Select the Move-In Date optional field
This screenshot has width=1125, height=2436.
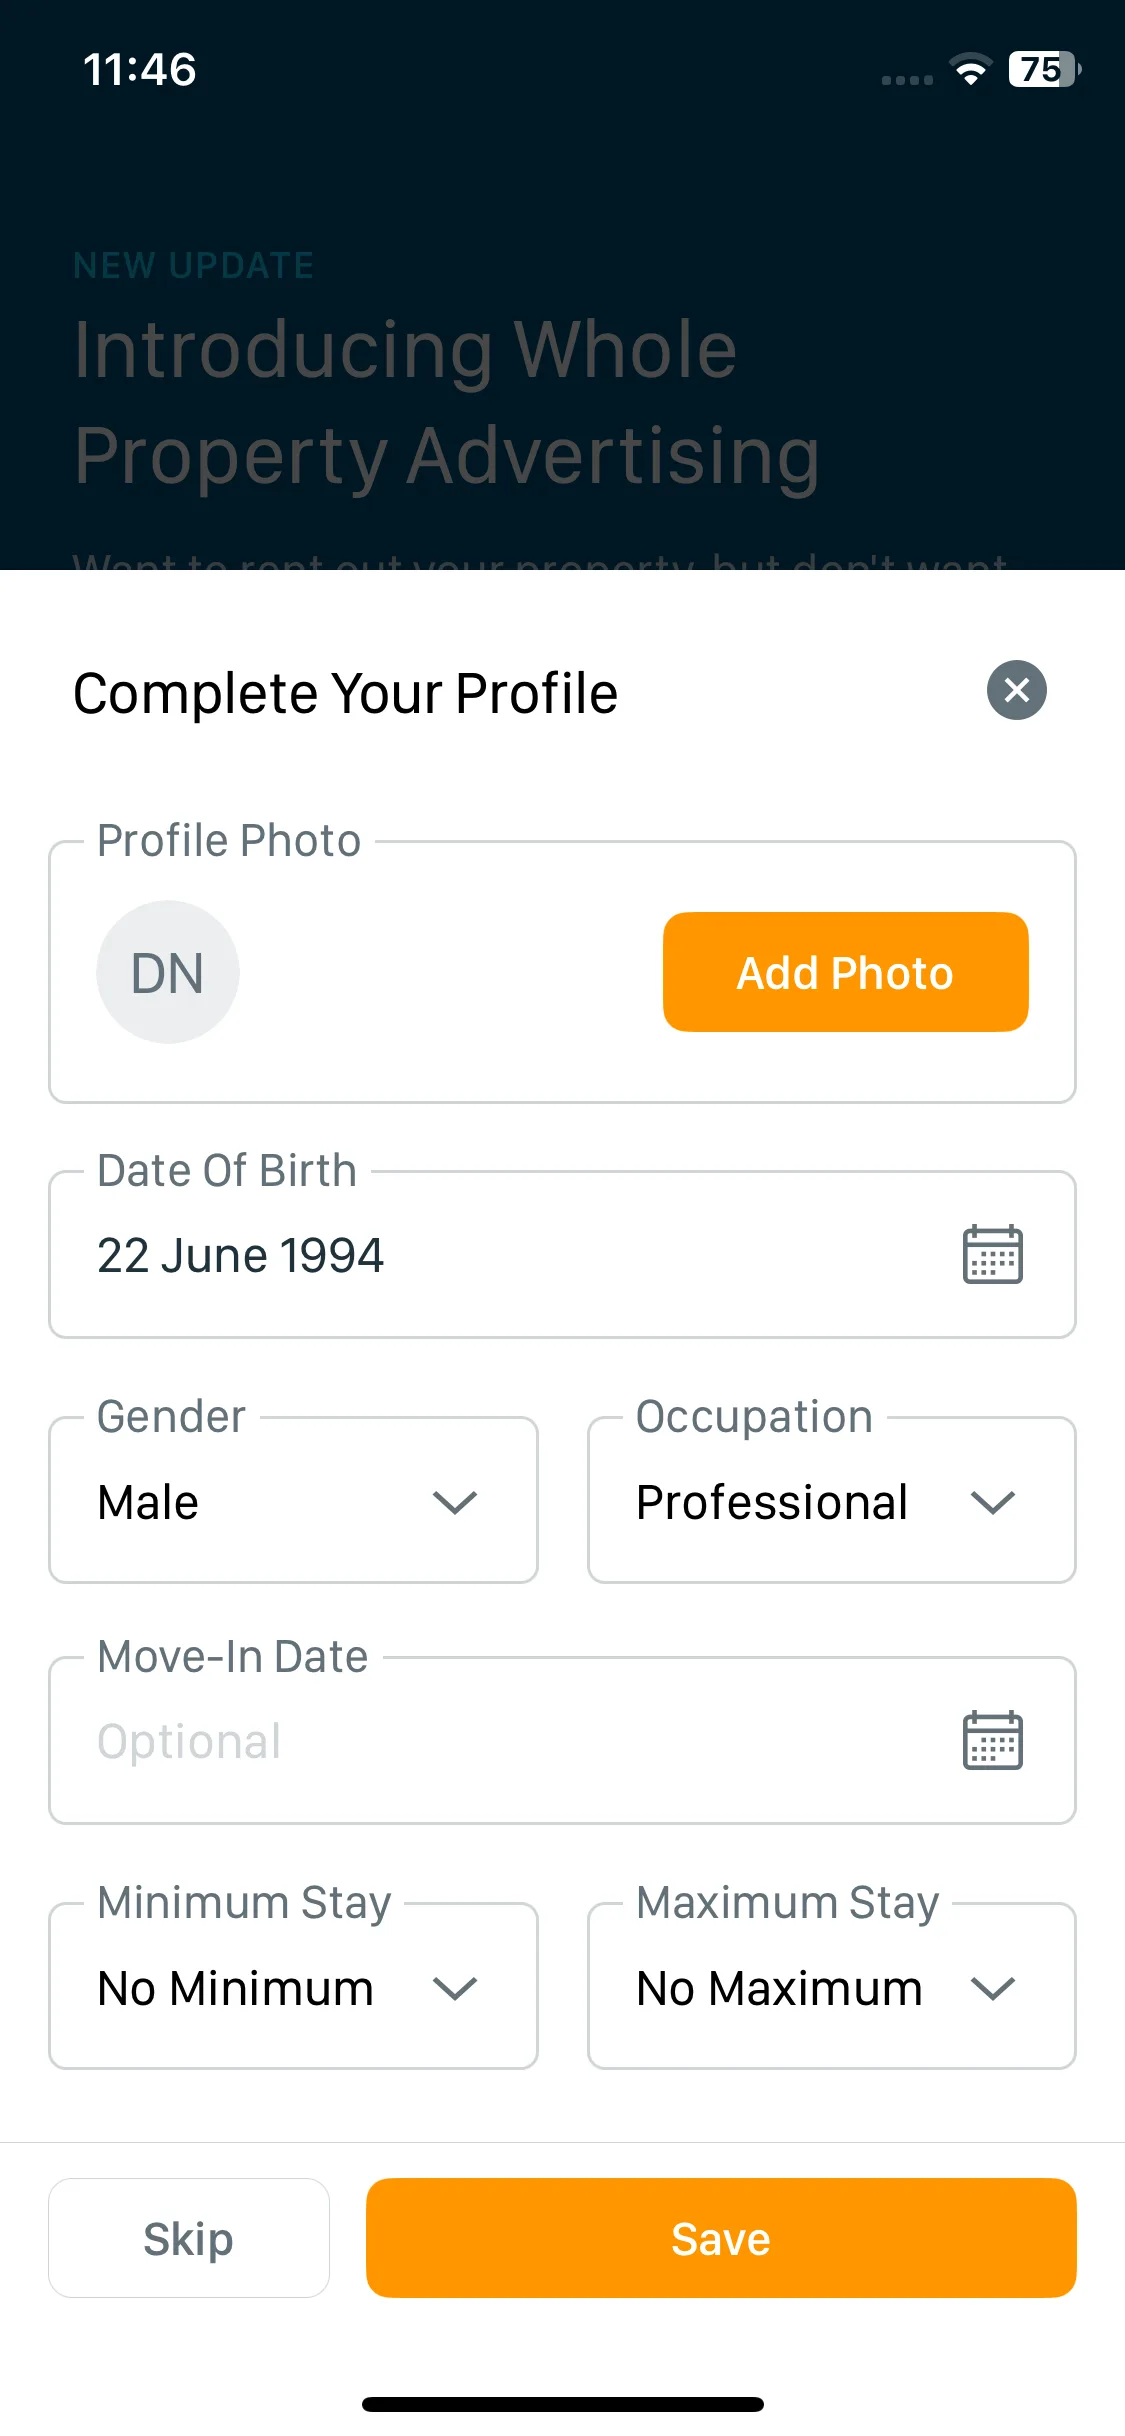point(562,1741)
